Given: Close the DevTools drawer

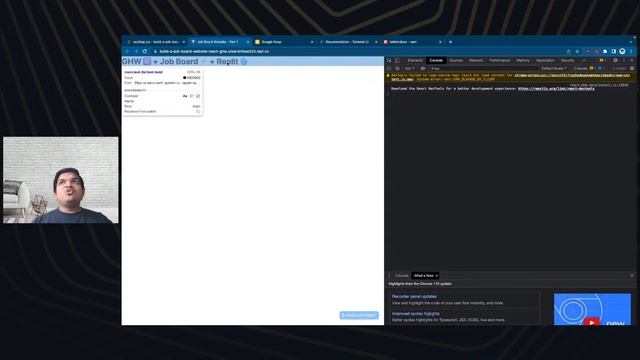Looking at the screenshot, I should 632,276.
